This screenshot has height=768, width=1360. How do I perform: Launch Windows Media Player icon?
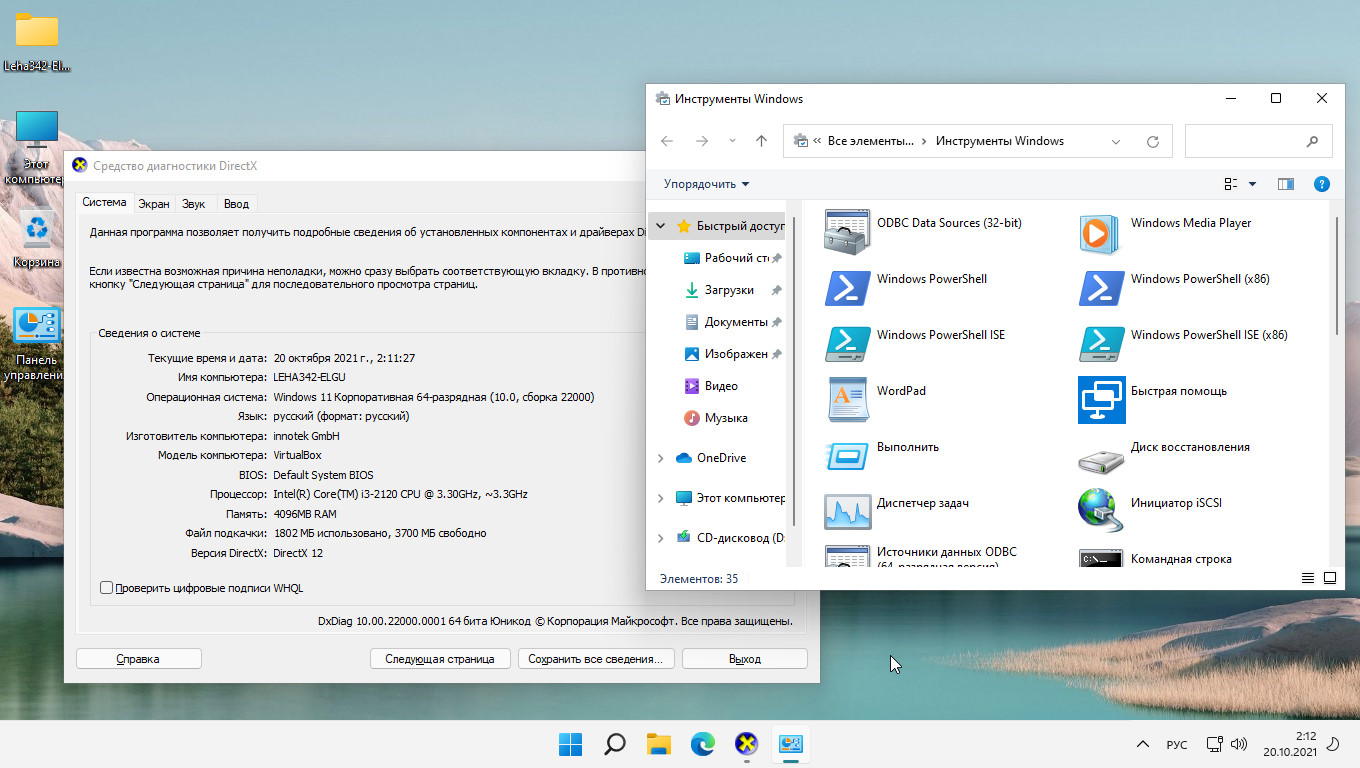(1101, 232)
